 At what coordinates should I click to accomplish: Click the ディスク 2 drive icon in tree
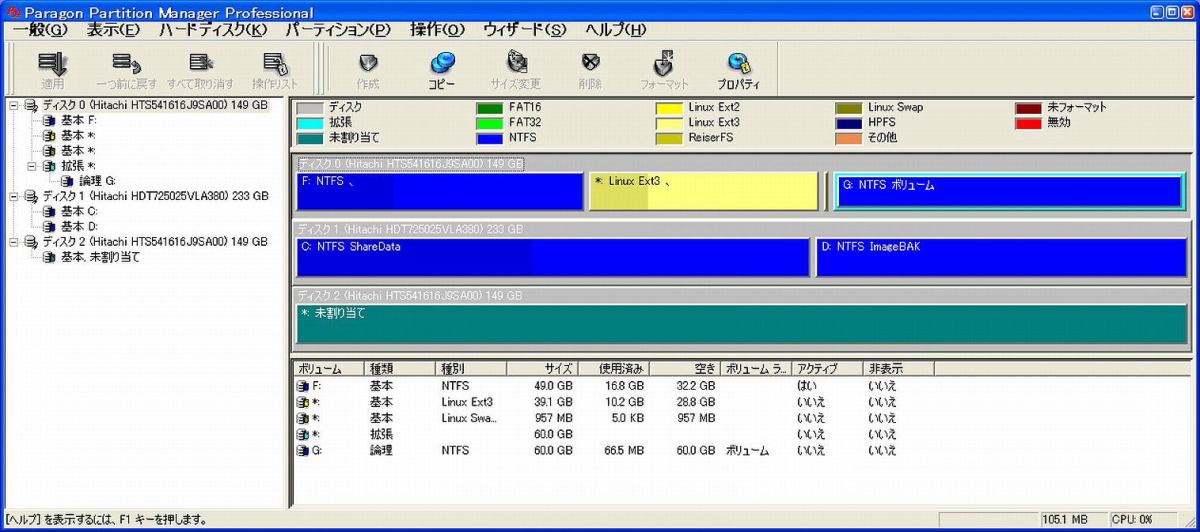pos(31,242)
